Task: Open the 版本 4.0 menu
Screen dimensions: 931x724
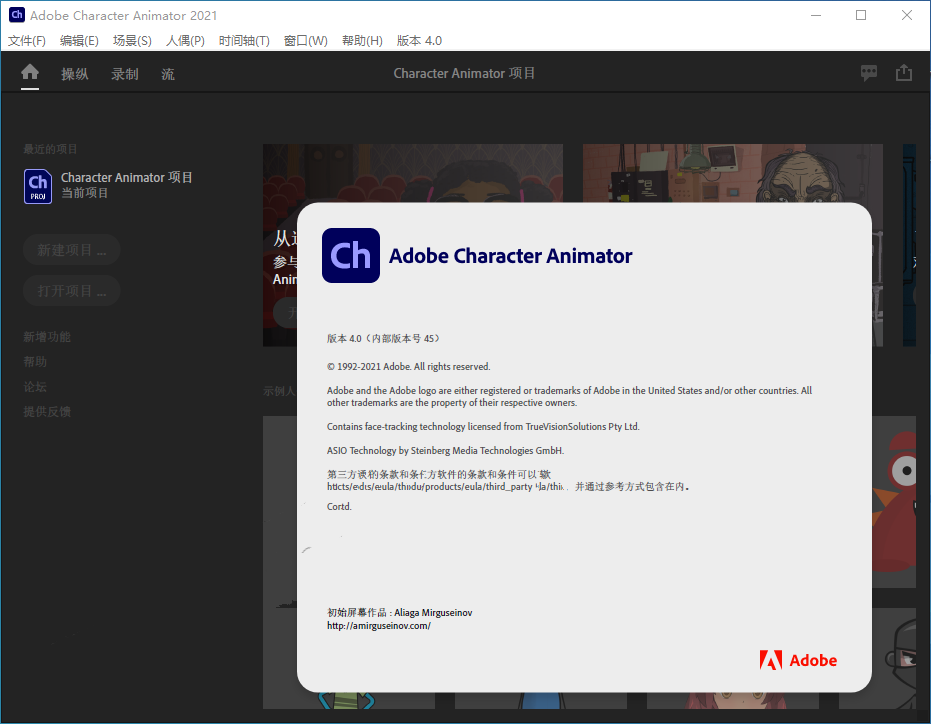Action: [419, 40]
